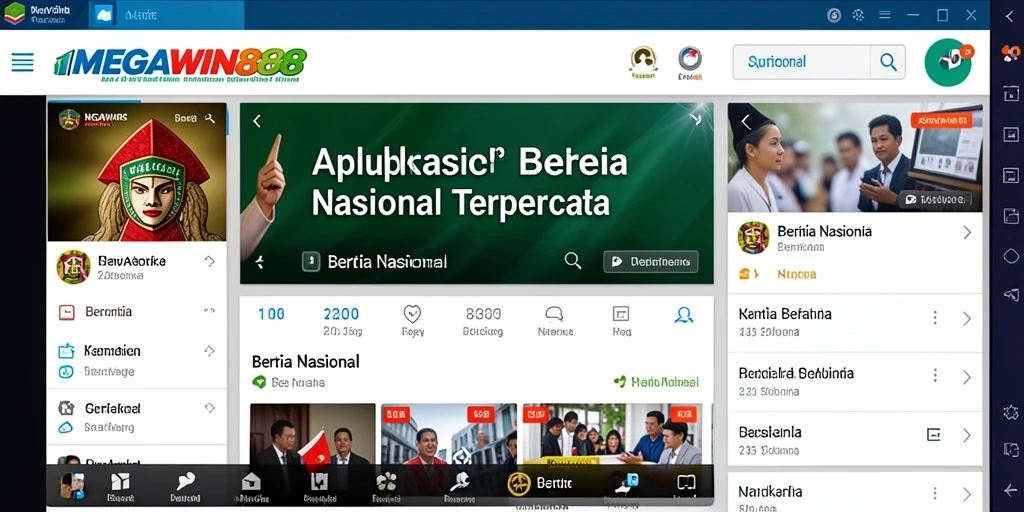
Task: Select the 2200 stat tab
Action: point(342,321)
